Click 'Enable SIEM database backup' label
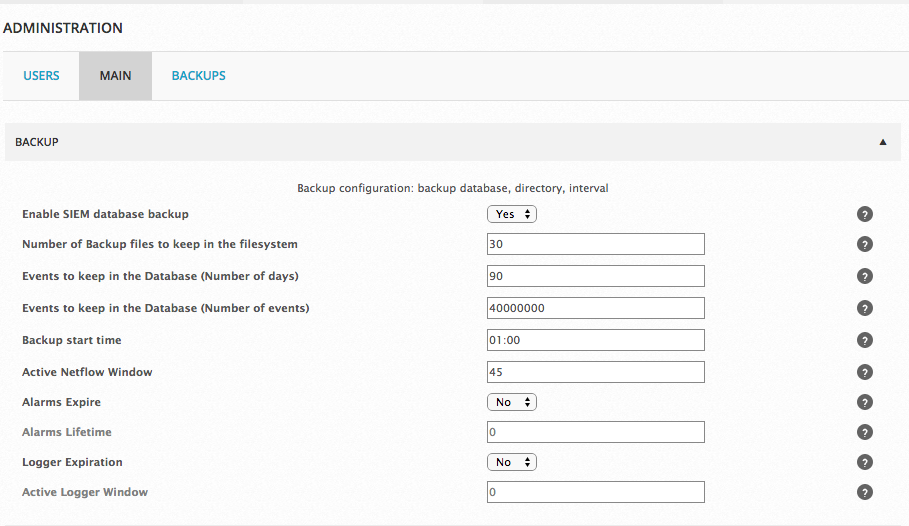 click(106, 214)
